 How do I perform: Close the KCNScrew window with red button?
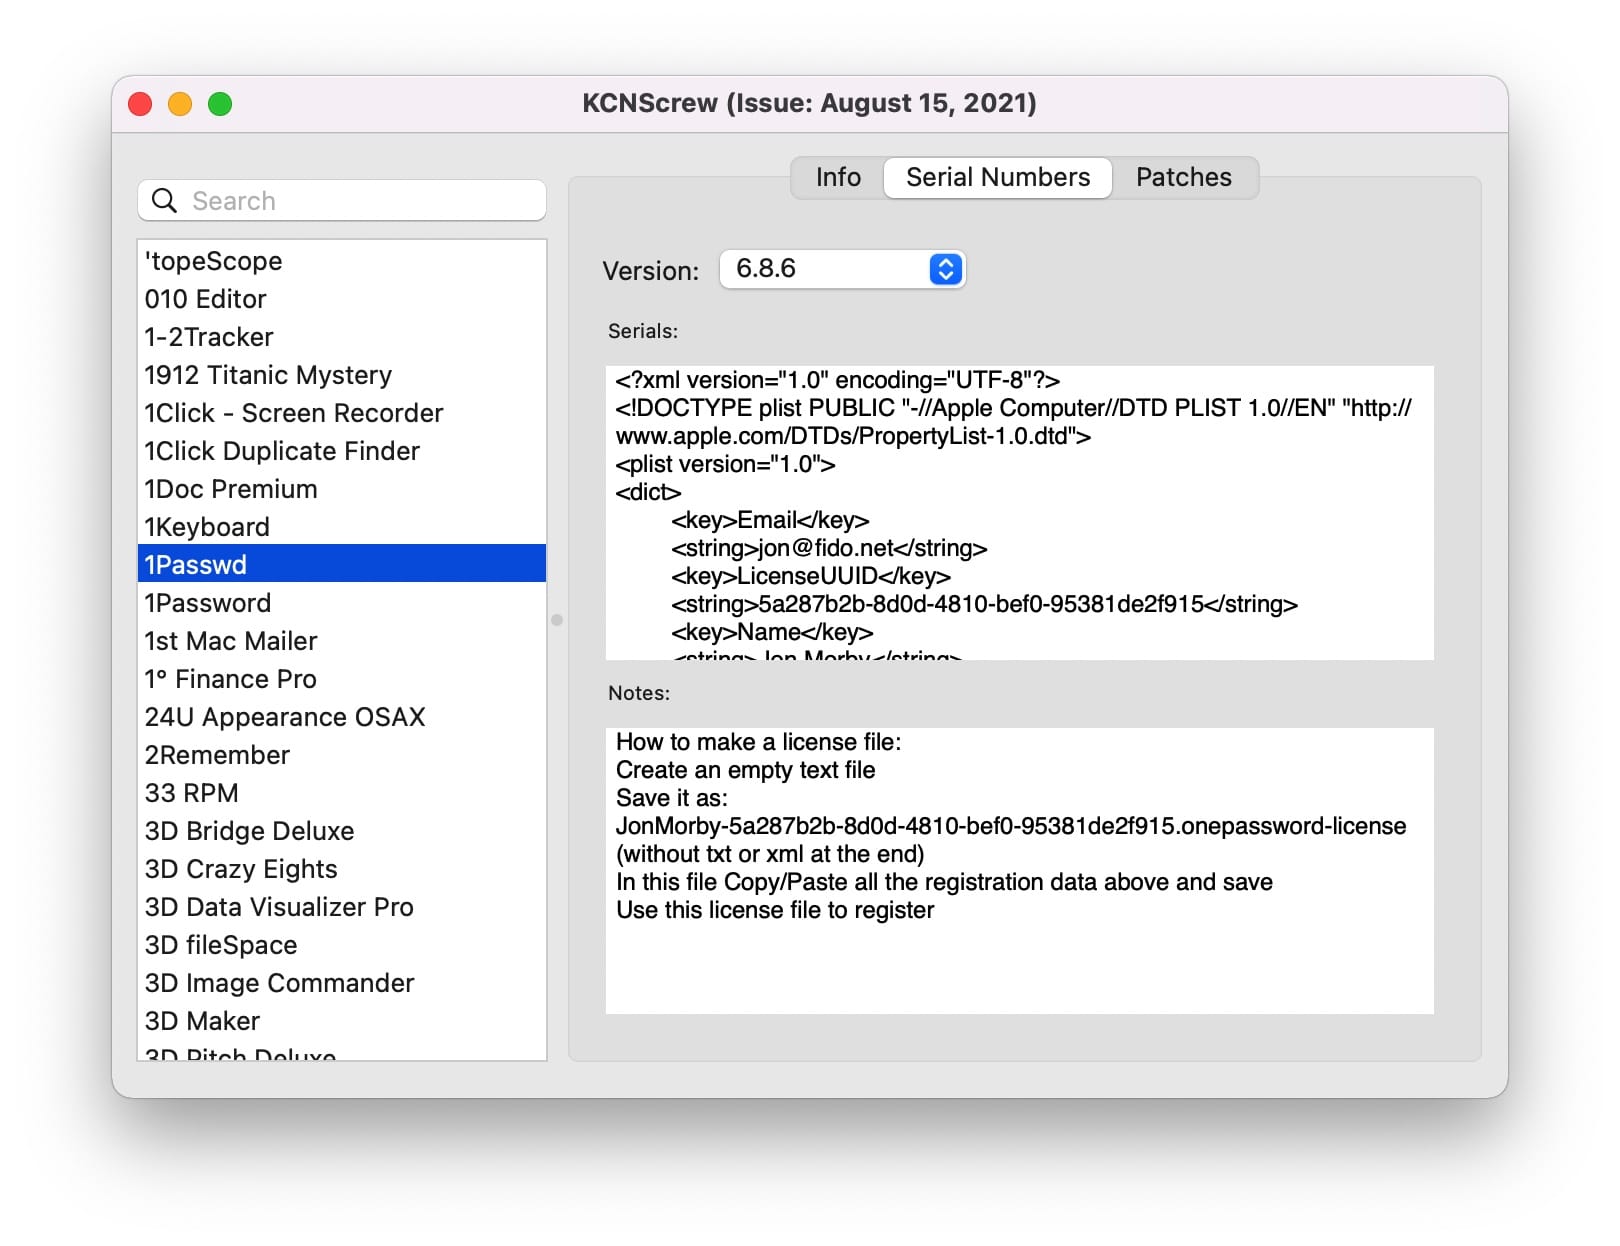coord(140,104)
